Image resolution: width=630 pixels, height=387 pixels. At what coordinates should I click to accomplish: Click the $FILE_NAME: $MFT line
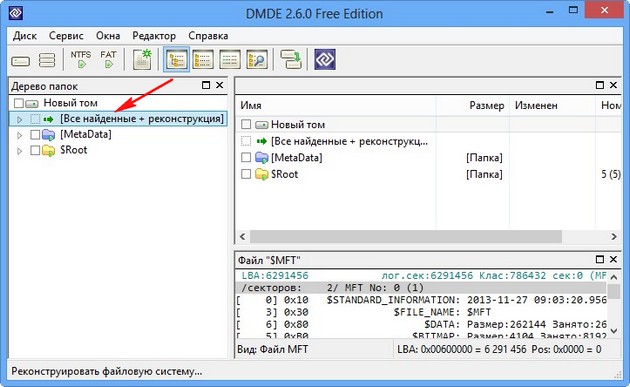coord(442,312)
